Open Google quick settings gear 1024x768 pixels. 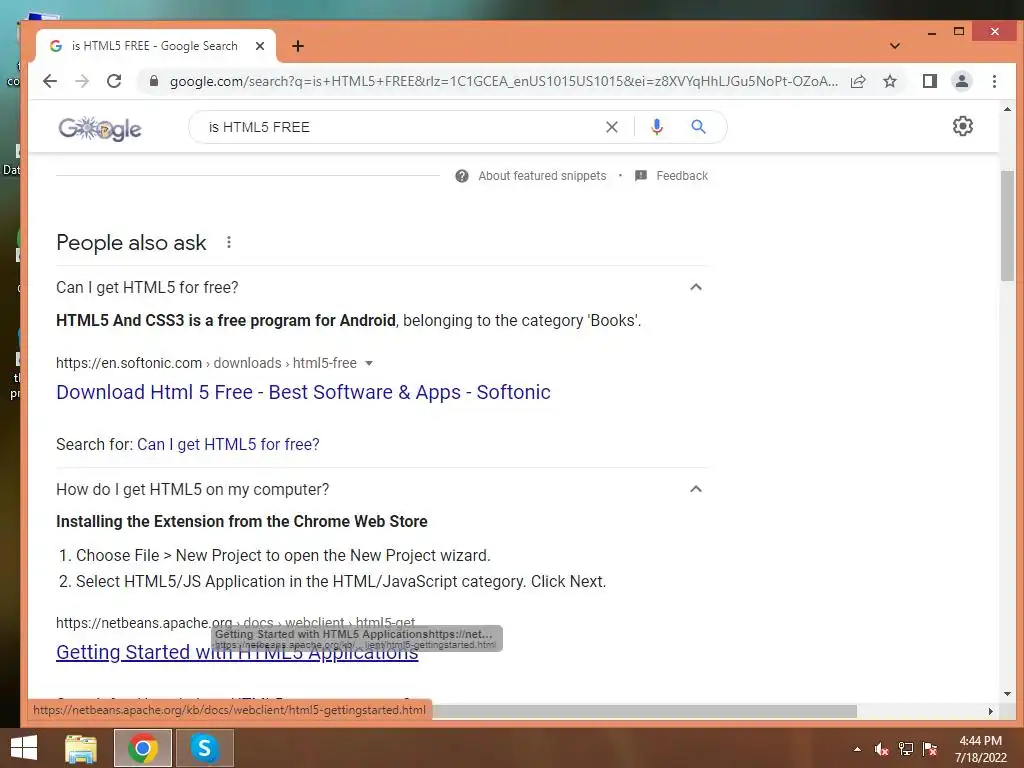(x=963, y=126)
